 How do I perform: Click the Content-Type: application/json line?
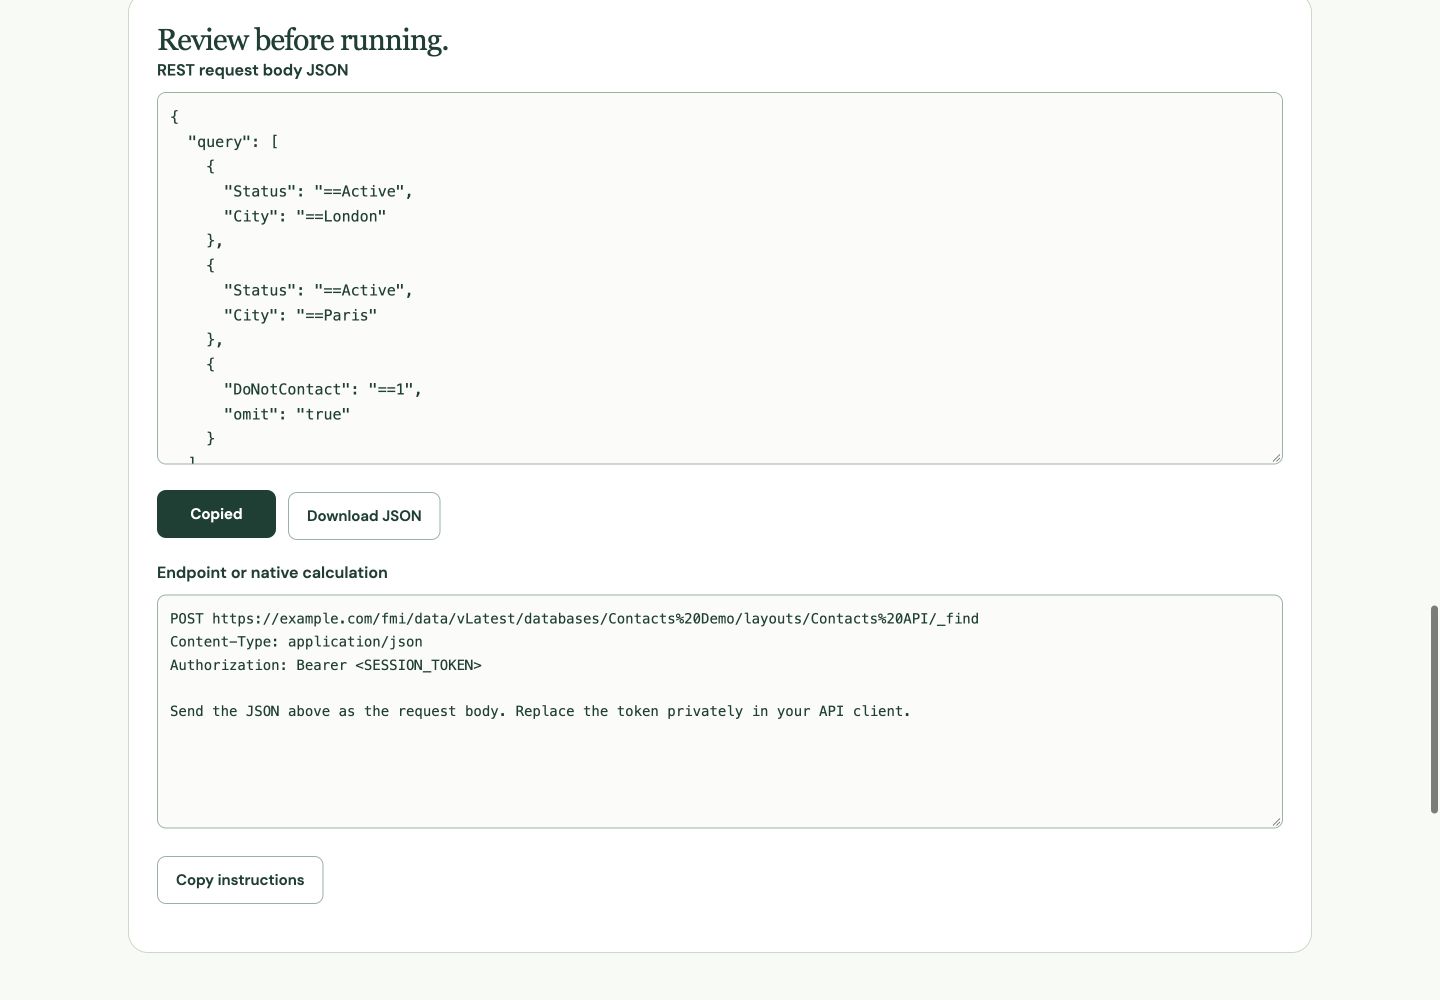[x=296, y=642]
